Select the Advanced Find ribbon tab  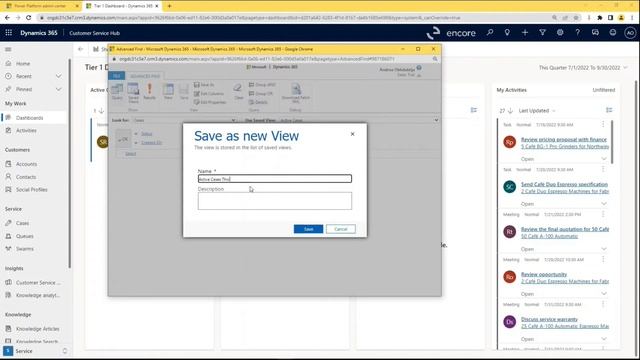point(145,76)
